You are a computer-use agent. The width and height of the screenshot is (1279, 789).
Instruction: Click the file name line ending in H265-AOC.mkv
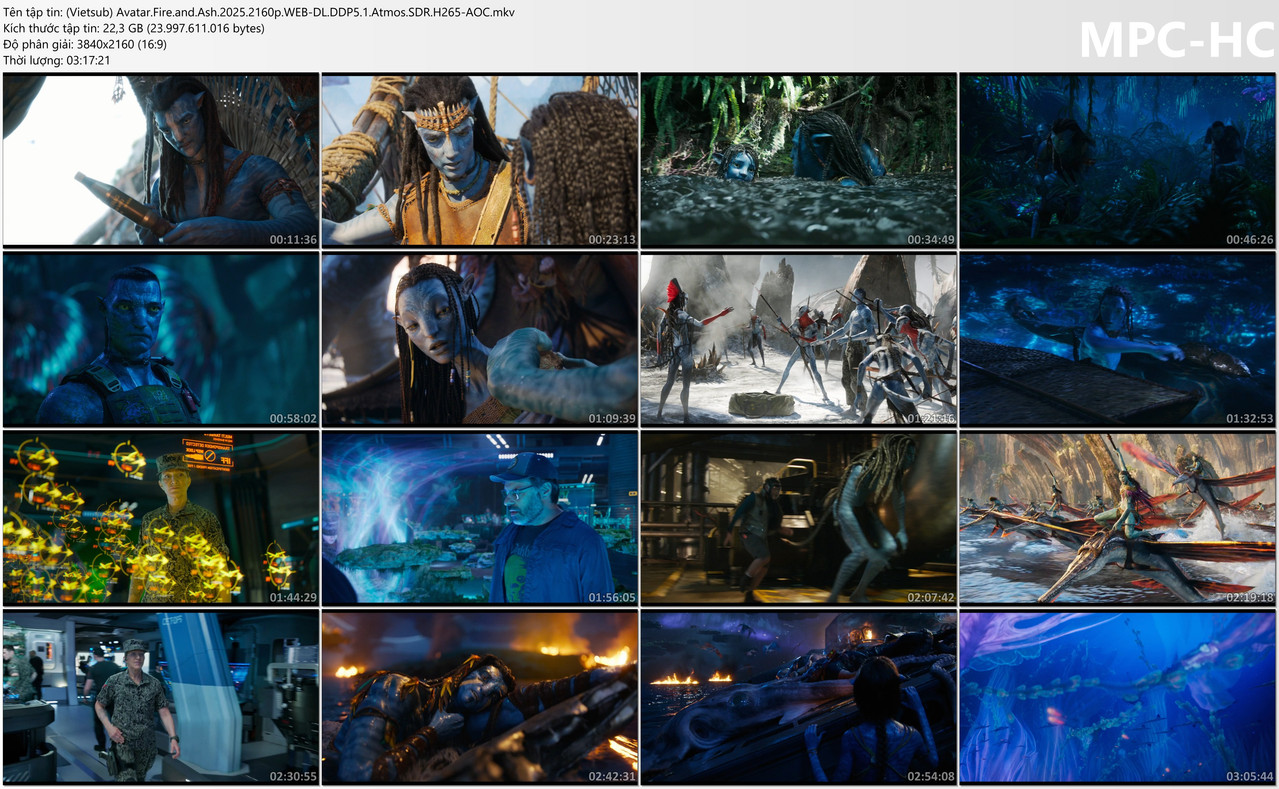point(260,12)
